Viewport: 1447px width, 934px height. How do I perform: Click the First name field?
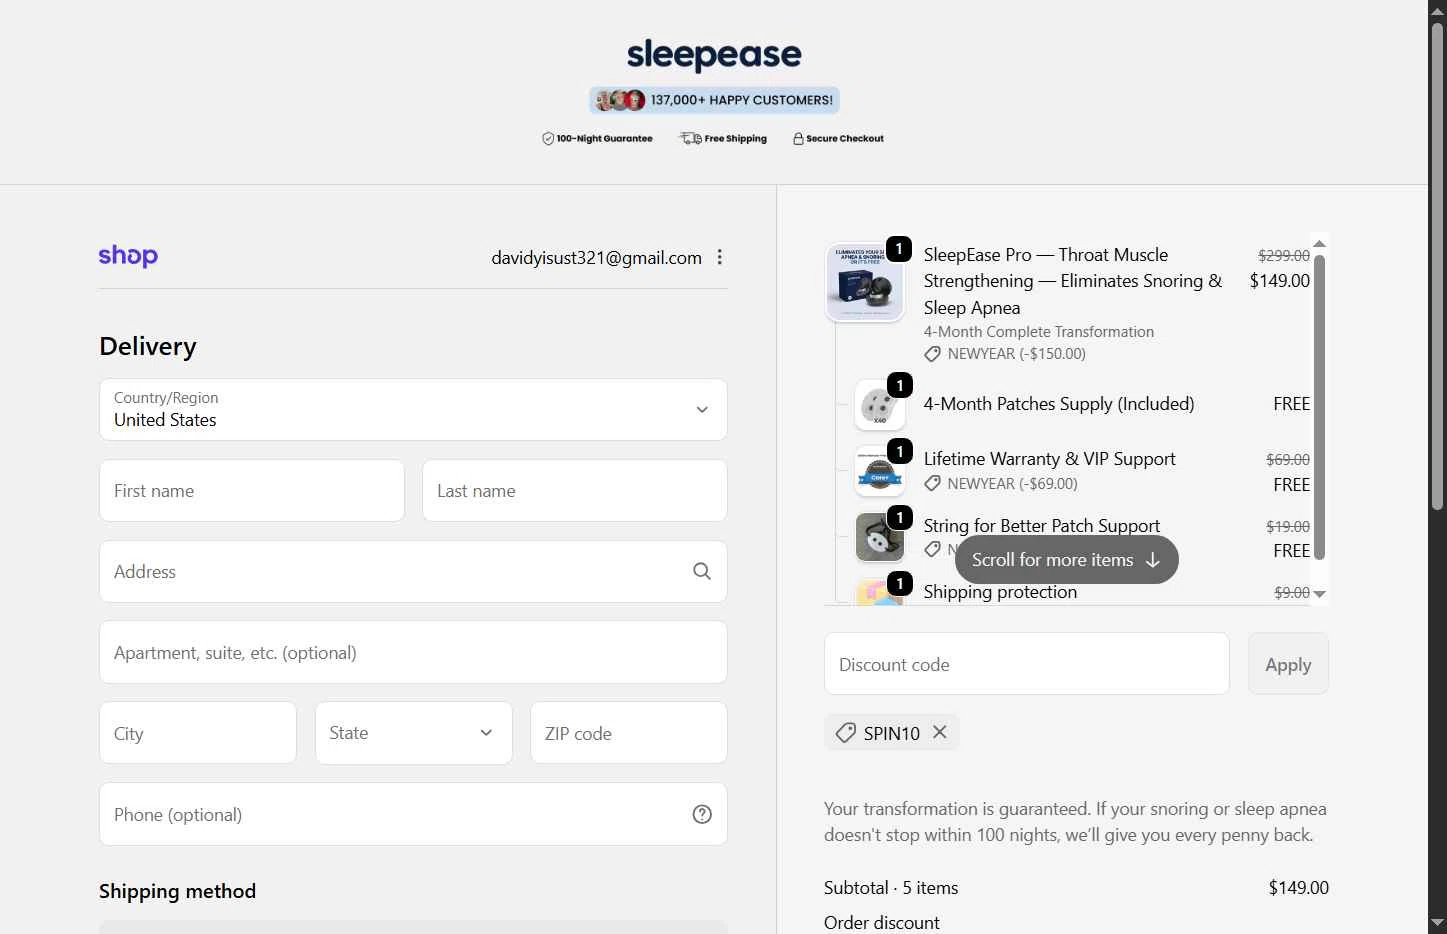click(252, 491)
